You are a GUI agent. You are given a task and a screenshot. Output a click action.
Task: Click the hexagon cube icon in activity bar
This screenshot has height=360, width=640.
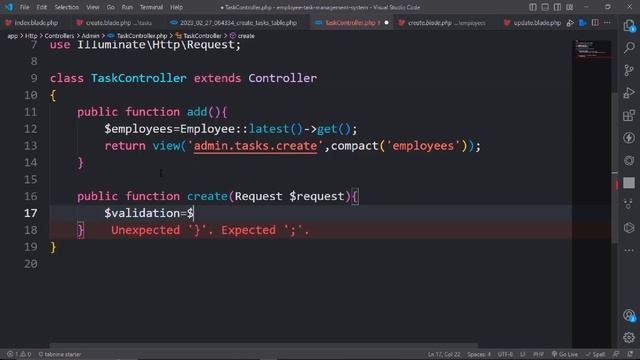click(x=629, y=228)
